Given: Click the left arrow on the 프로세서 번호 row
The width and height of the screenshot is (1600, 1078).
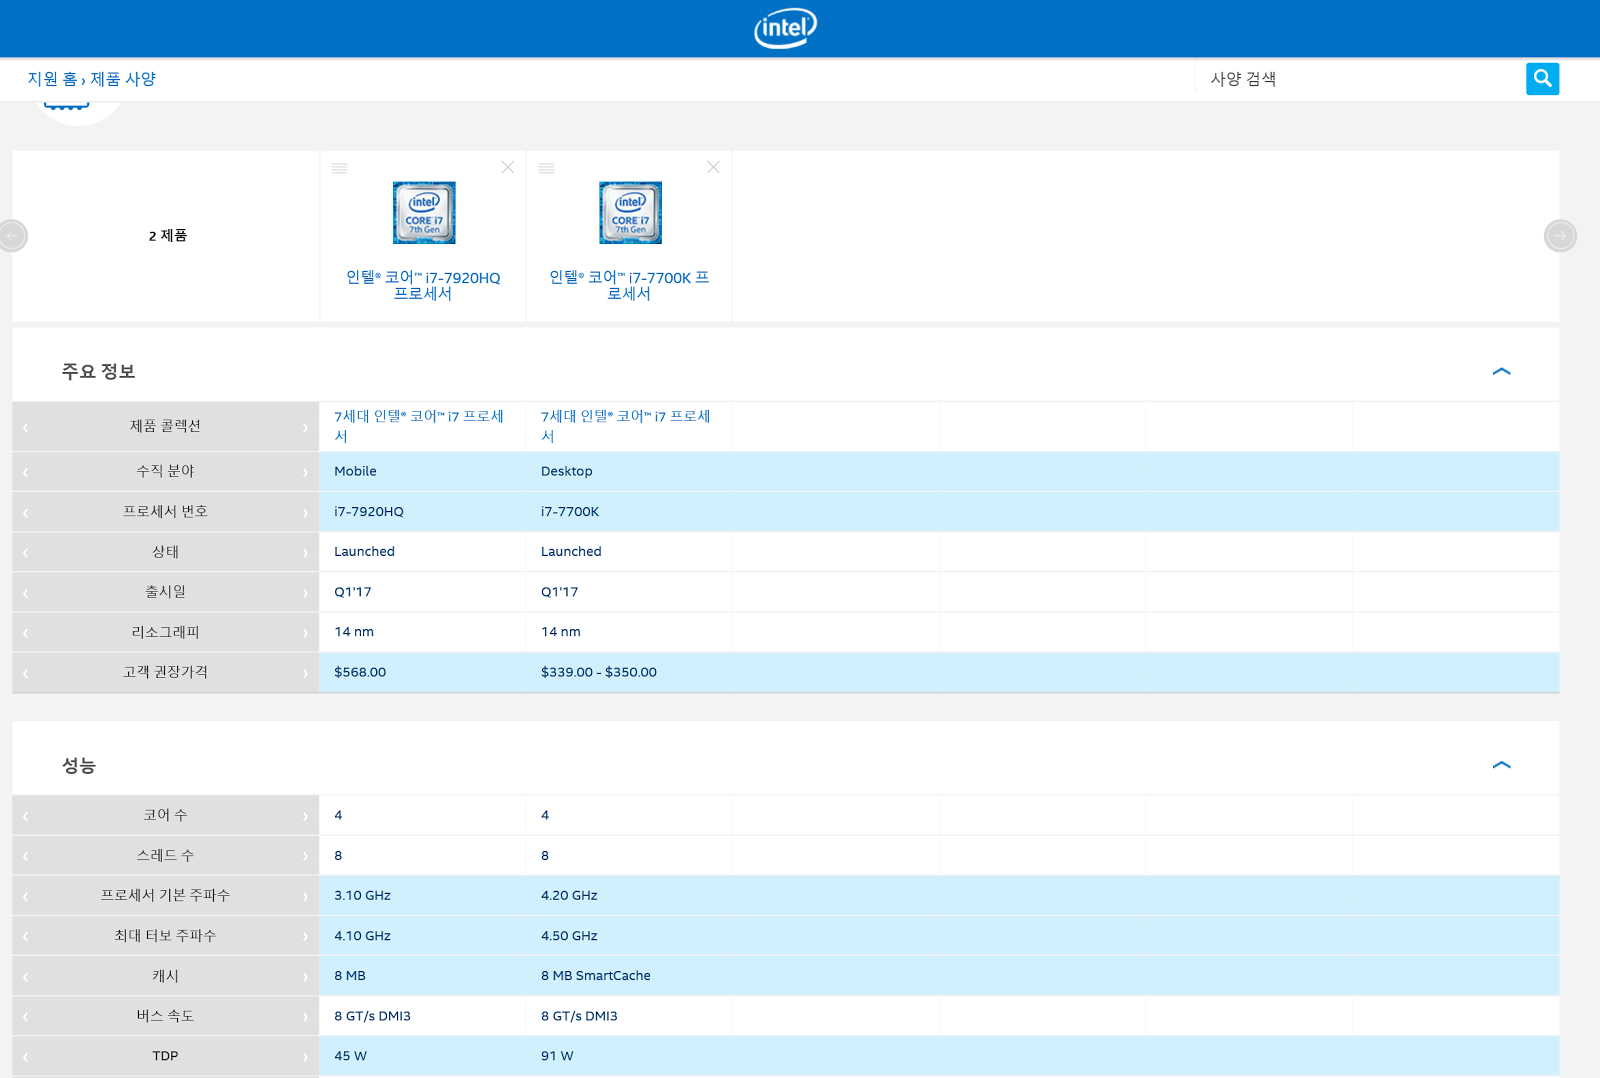Looking at the screenshot, I should click(x=25, y=512).
